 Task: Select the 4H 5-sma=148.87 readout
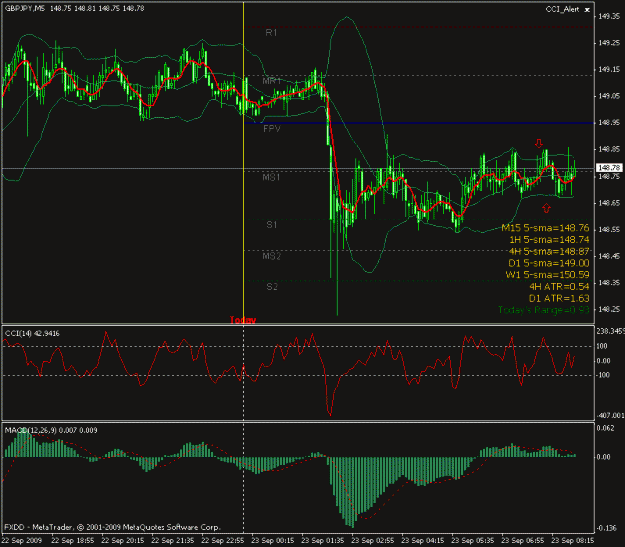(549, 252)
